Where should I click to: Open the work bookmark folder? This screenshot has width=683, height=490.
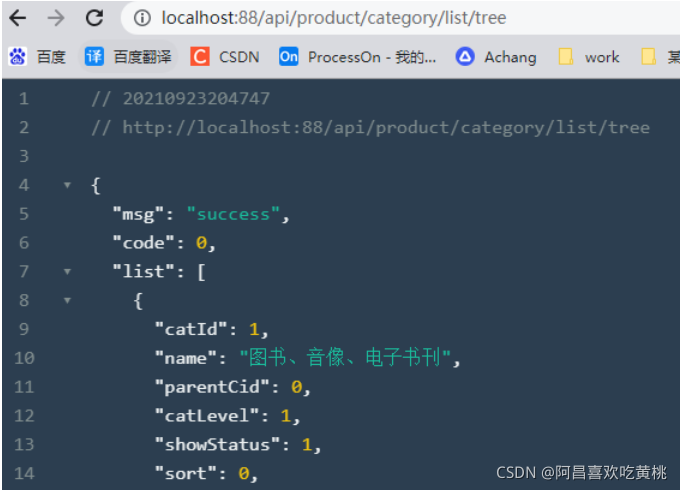pos(589,57)
